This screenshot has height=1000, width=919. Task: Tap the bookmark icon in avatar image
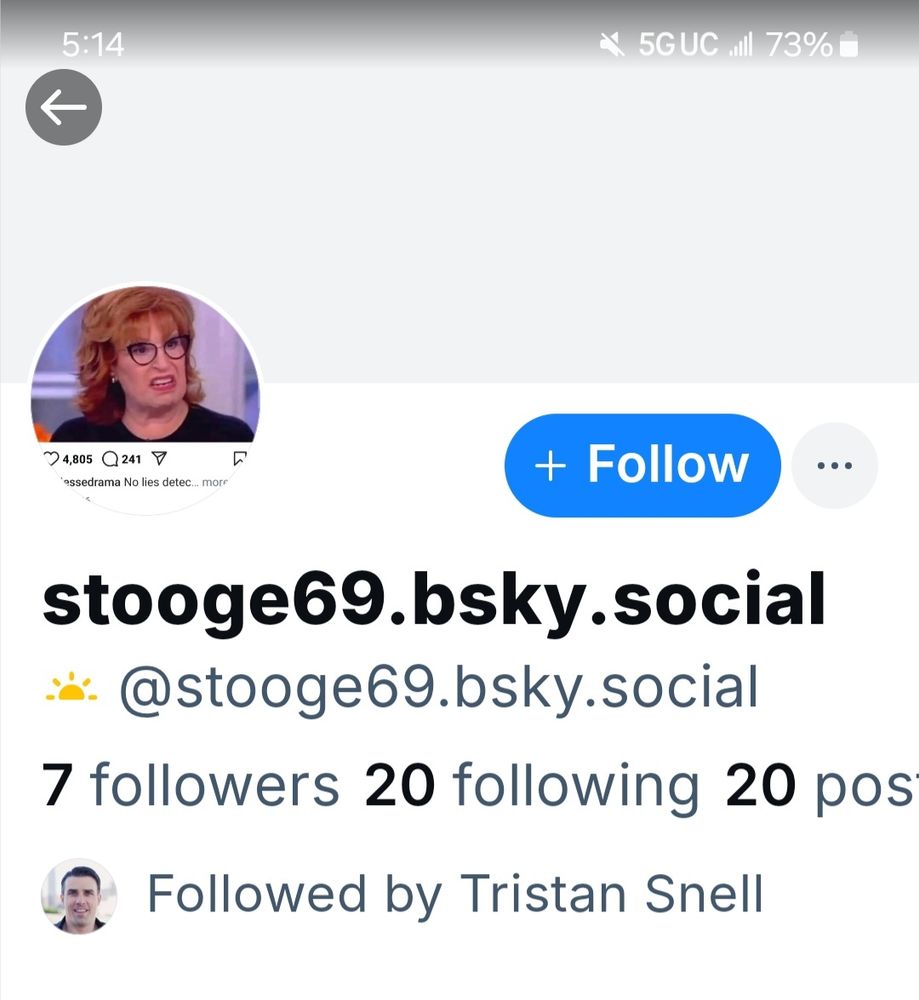click(239, 458)
